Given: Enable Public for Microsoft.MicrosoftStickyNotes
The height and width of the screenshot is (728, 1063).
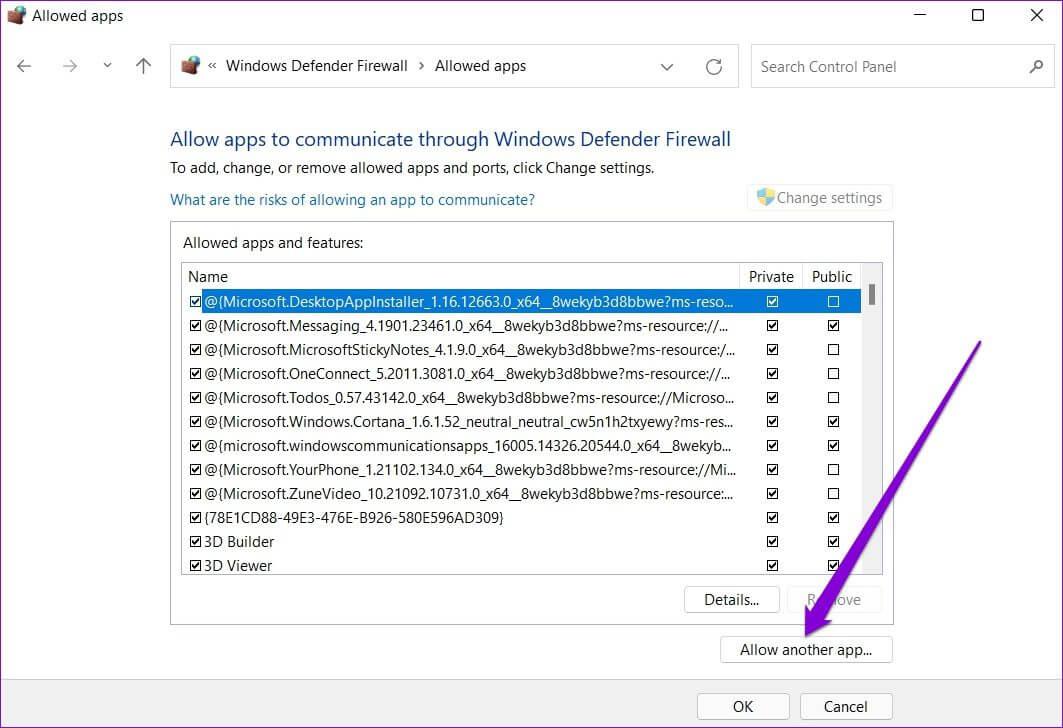Looking at the screenshot, I should 833,350.
